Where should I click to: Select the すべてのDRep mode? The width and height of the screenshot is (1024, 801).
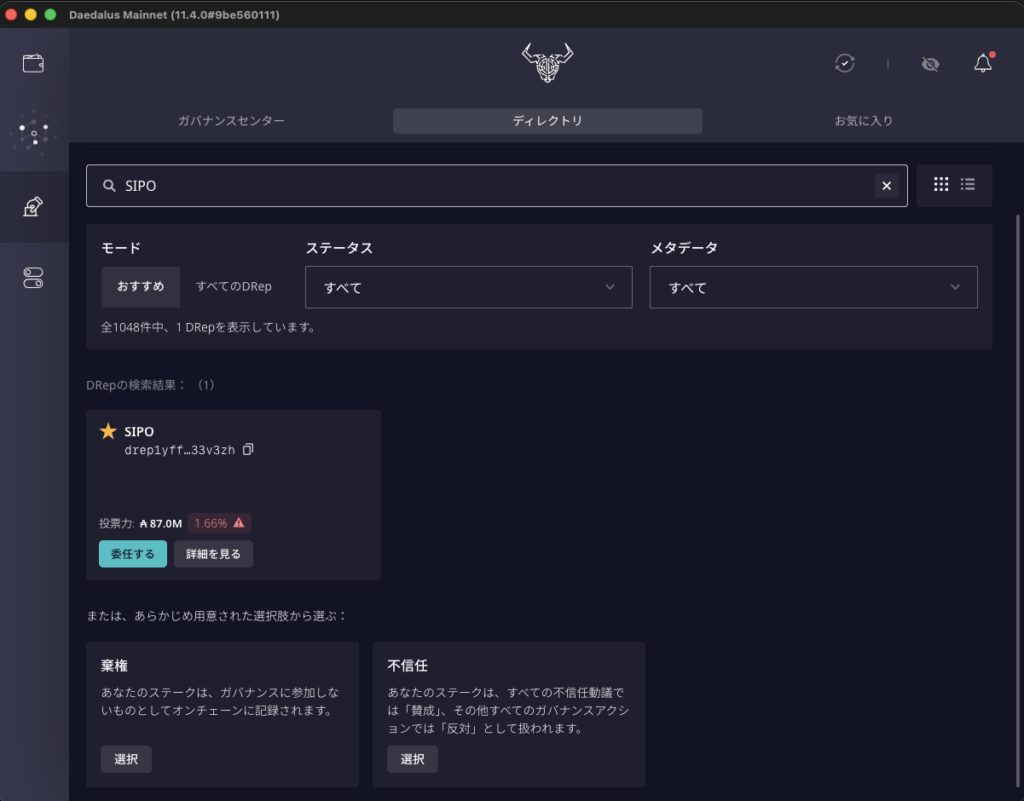[x=234, y=287]
